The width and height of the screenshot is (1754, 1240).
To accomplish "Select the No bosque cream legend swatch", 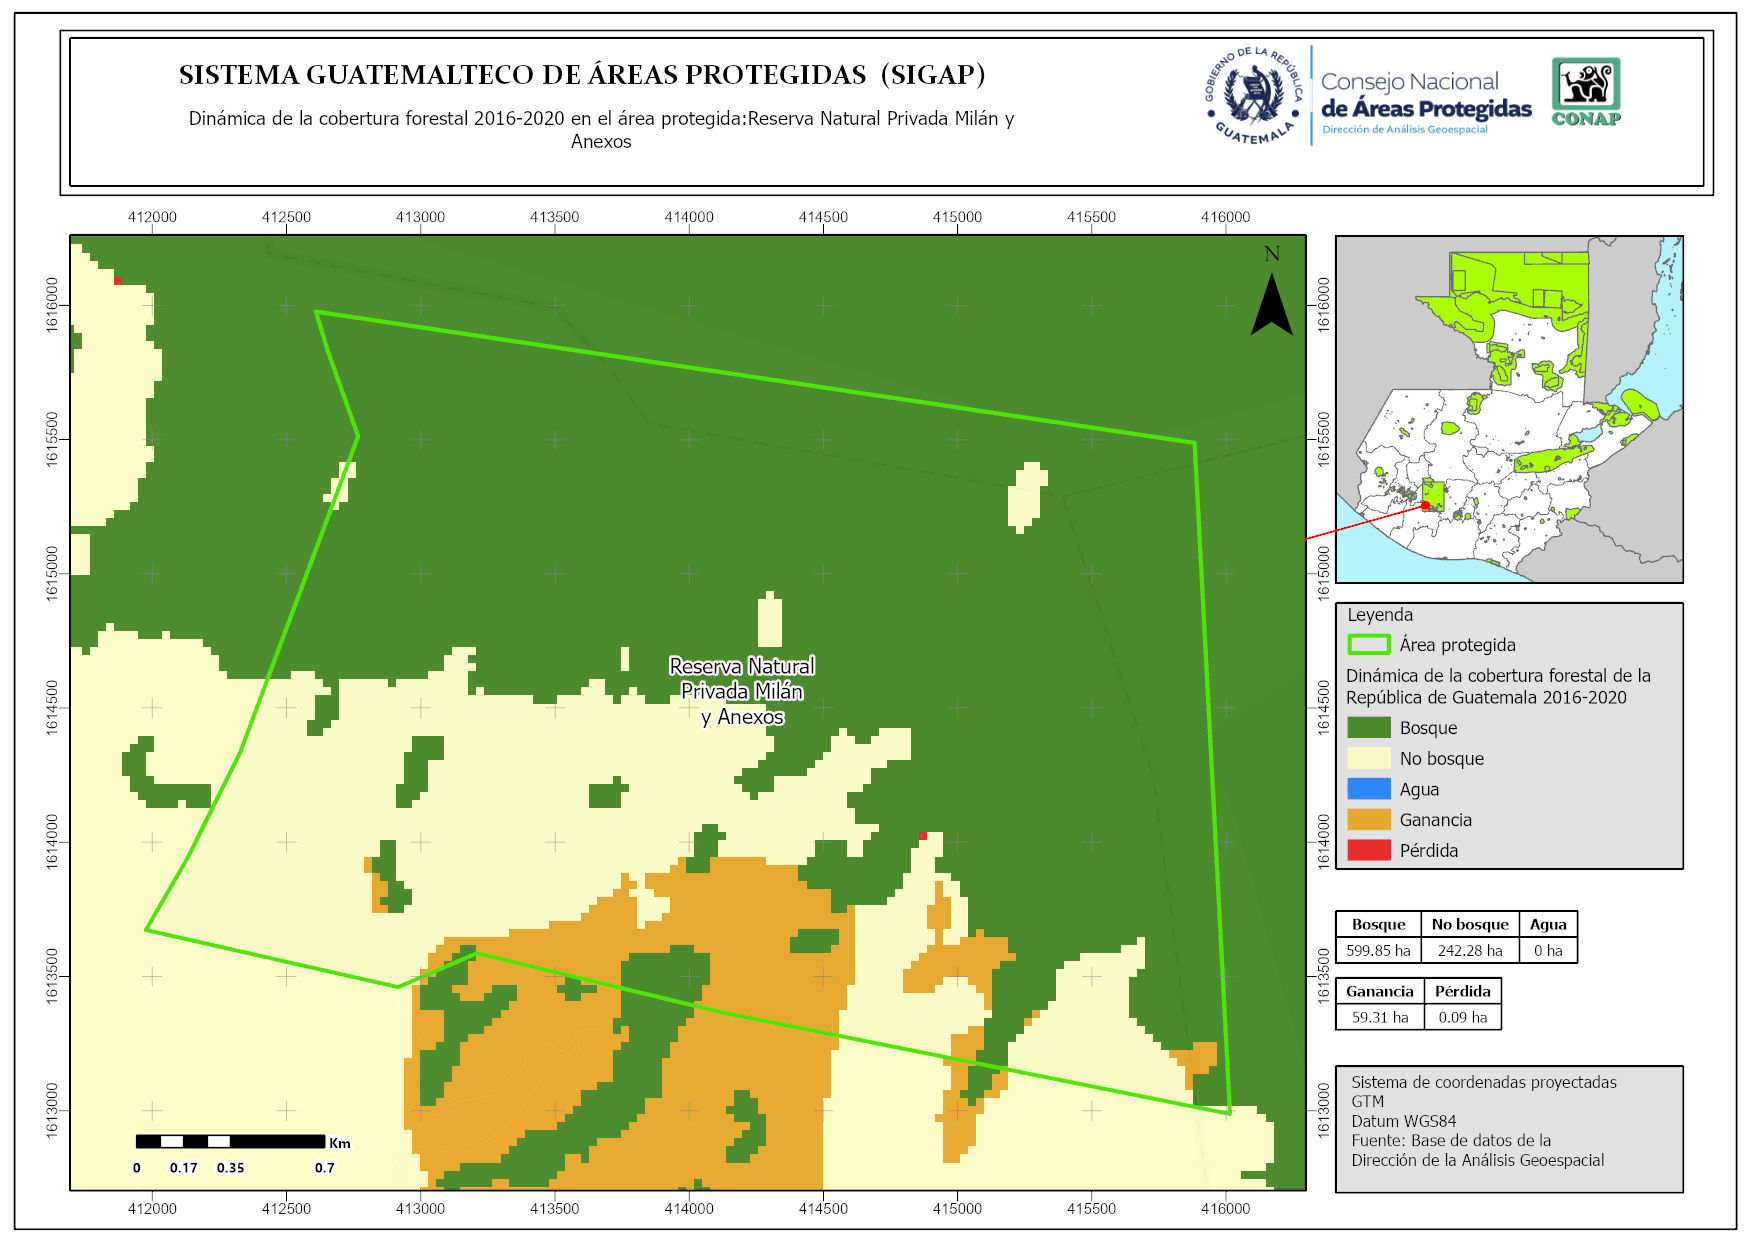I will [1368, 759].
